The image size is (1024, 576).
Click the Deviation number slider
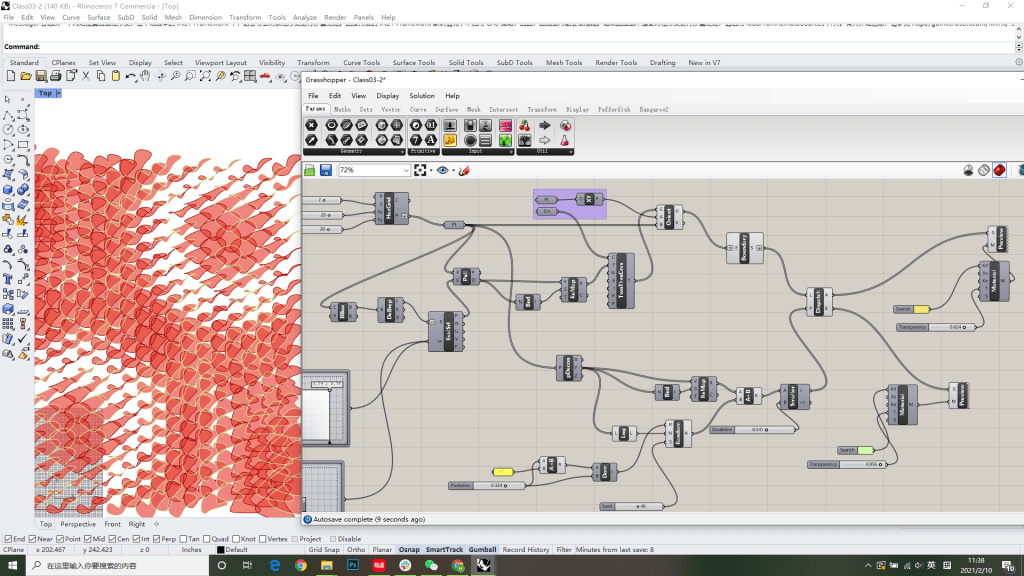753,429
